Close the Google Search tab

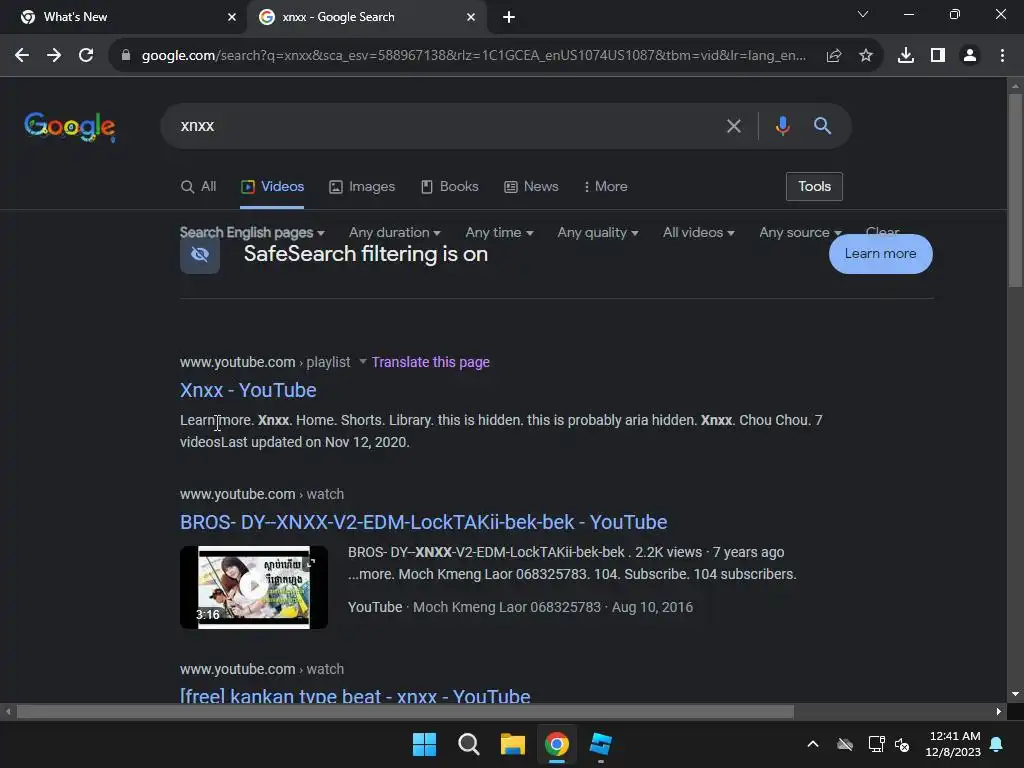tap(471, 17)
